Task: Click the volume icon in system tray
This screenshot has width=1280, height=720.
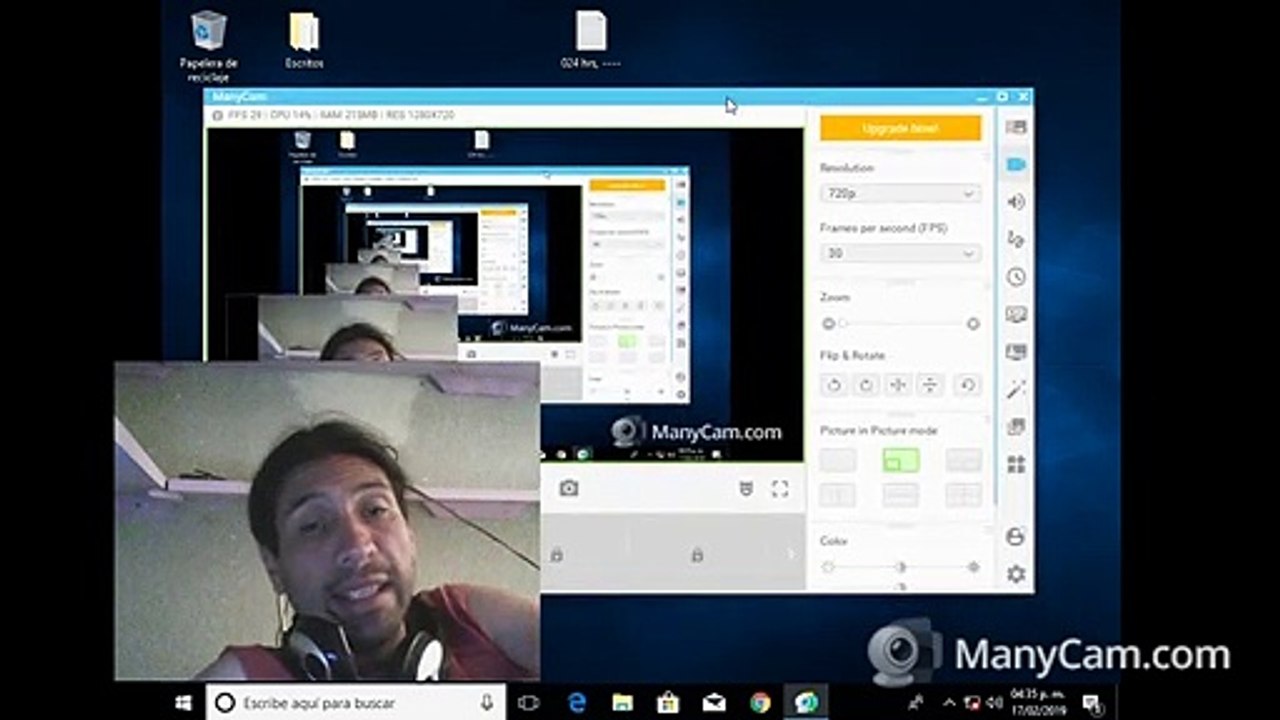Action: 994,703
